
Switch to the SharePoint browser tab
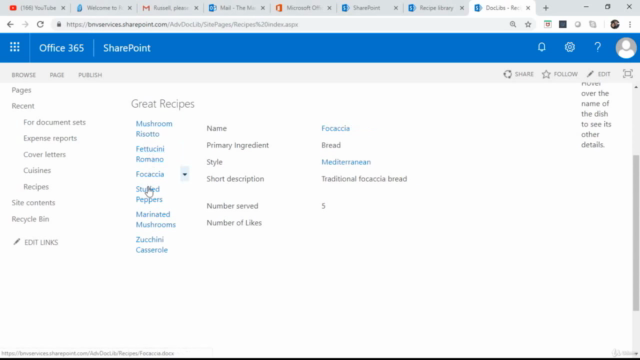(366, 8)
